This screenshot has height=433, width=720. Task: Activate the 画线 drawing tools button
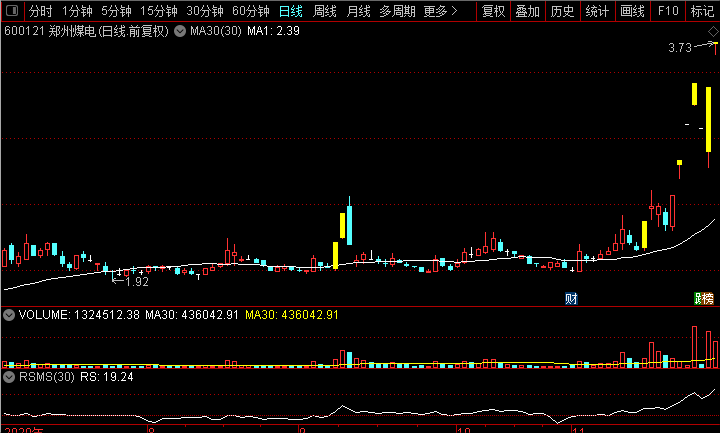coord(632,11)
